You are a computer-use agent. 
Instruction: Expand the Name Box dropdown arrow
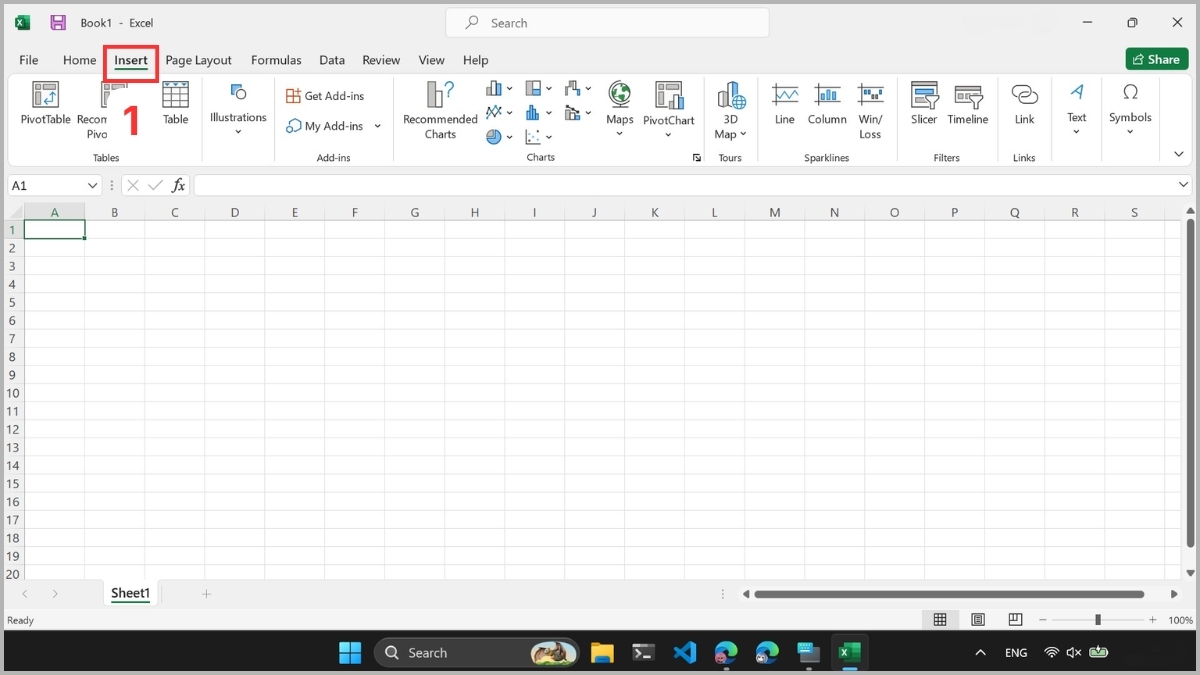pos(93,185)
